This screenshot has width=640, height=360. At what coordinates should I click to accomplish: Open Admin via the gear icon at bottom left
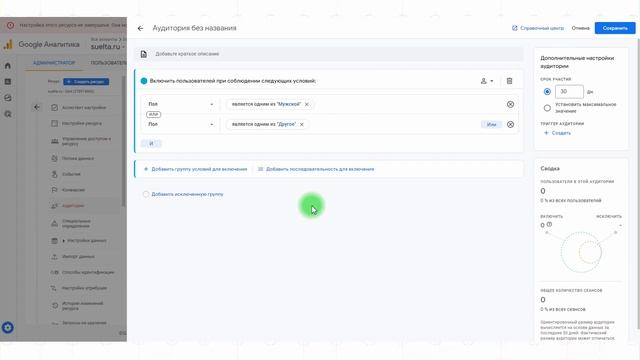(8, 327)
